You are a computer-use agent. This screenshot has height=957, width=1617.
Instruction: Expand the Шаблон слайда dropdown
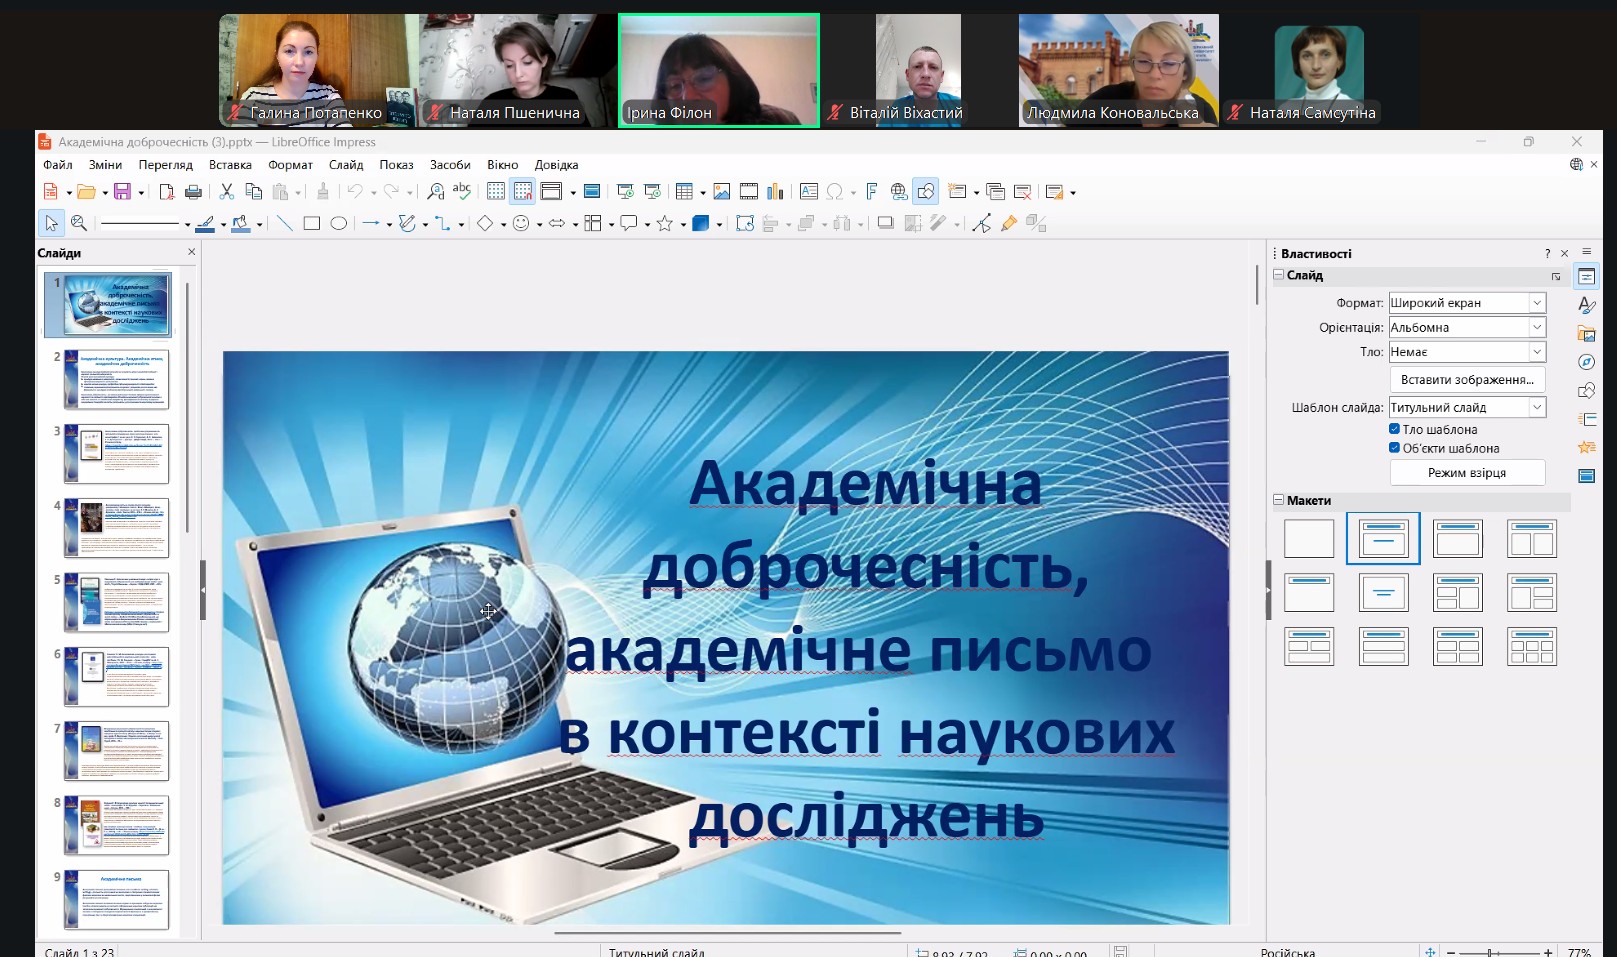pos(1537,408)
